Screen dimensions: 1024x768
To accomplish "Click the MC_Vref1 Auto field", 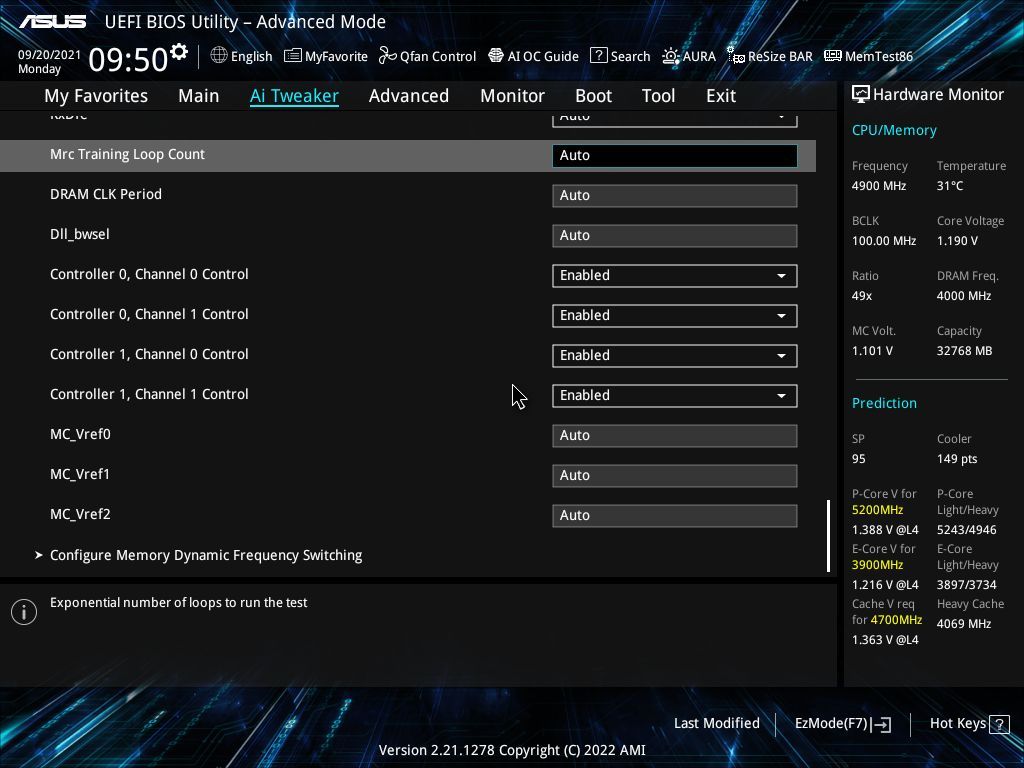I will point(675,475).
